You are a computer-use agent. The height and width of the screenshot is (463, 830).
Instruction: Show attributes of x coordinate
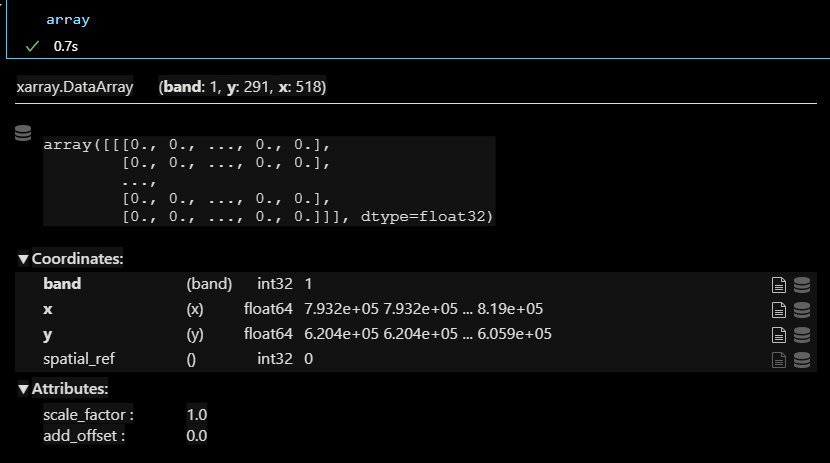(779, 310)
